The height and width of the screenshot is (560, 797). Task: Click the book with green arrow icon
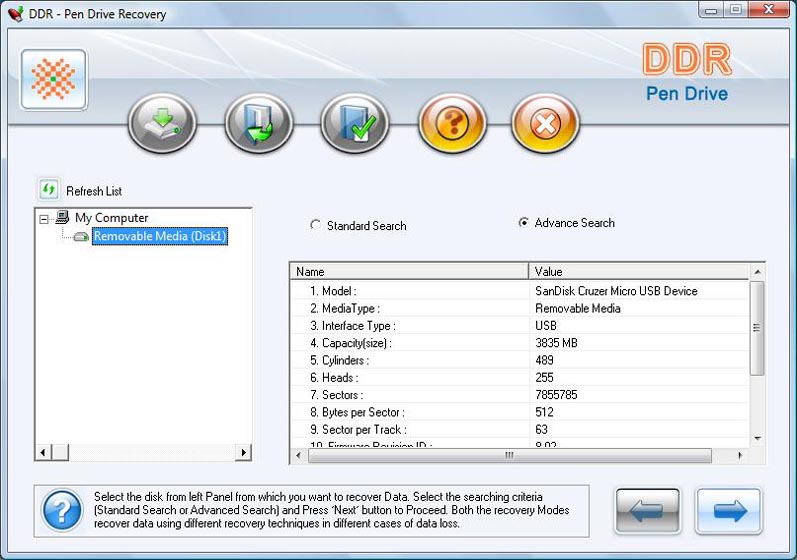pos(259,123)
